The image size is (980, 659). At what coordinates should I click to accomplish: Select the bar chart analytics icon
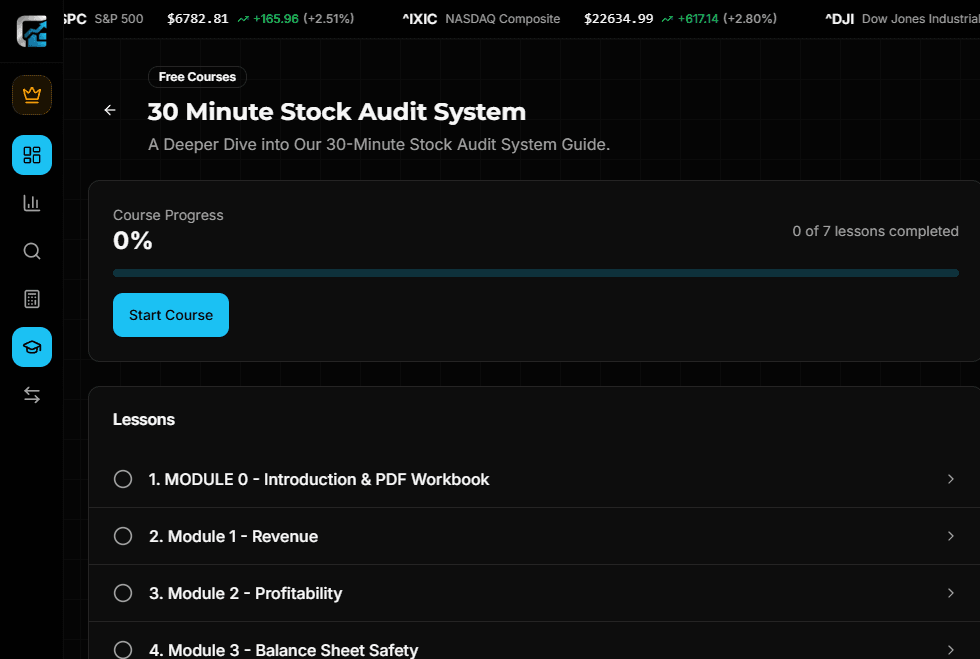pyautogui.click(x=31, y=203)
